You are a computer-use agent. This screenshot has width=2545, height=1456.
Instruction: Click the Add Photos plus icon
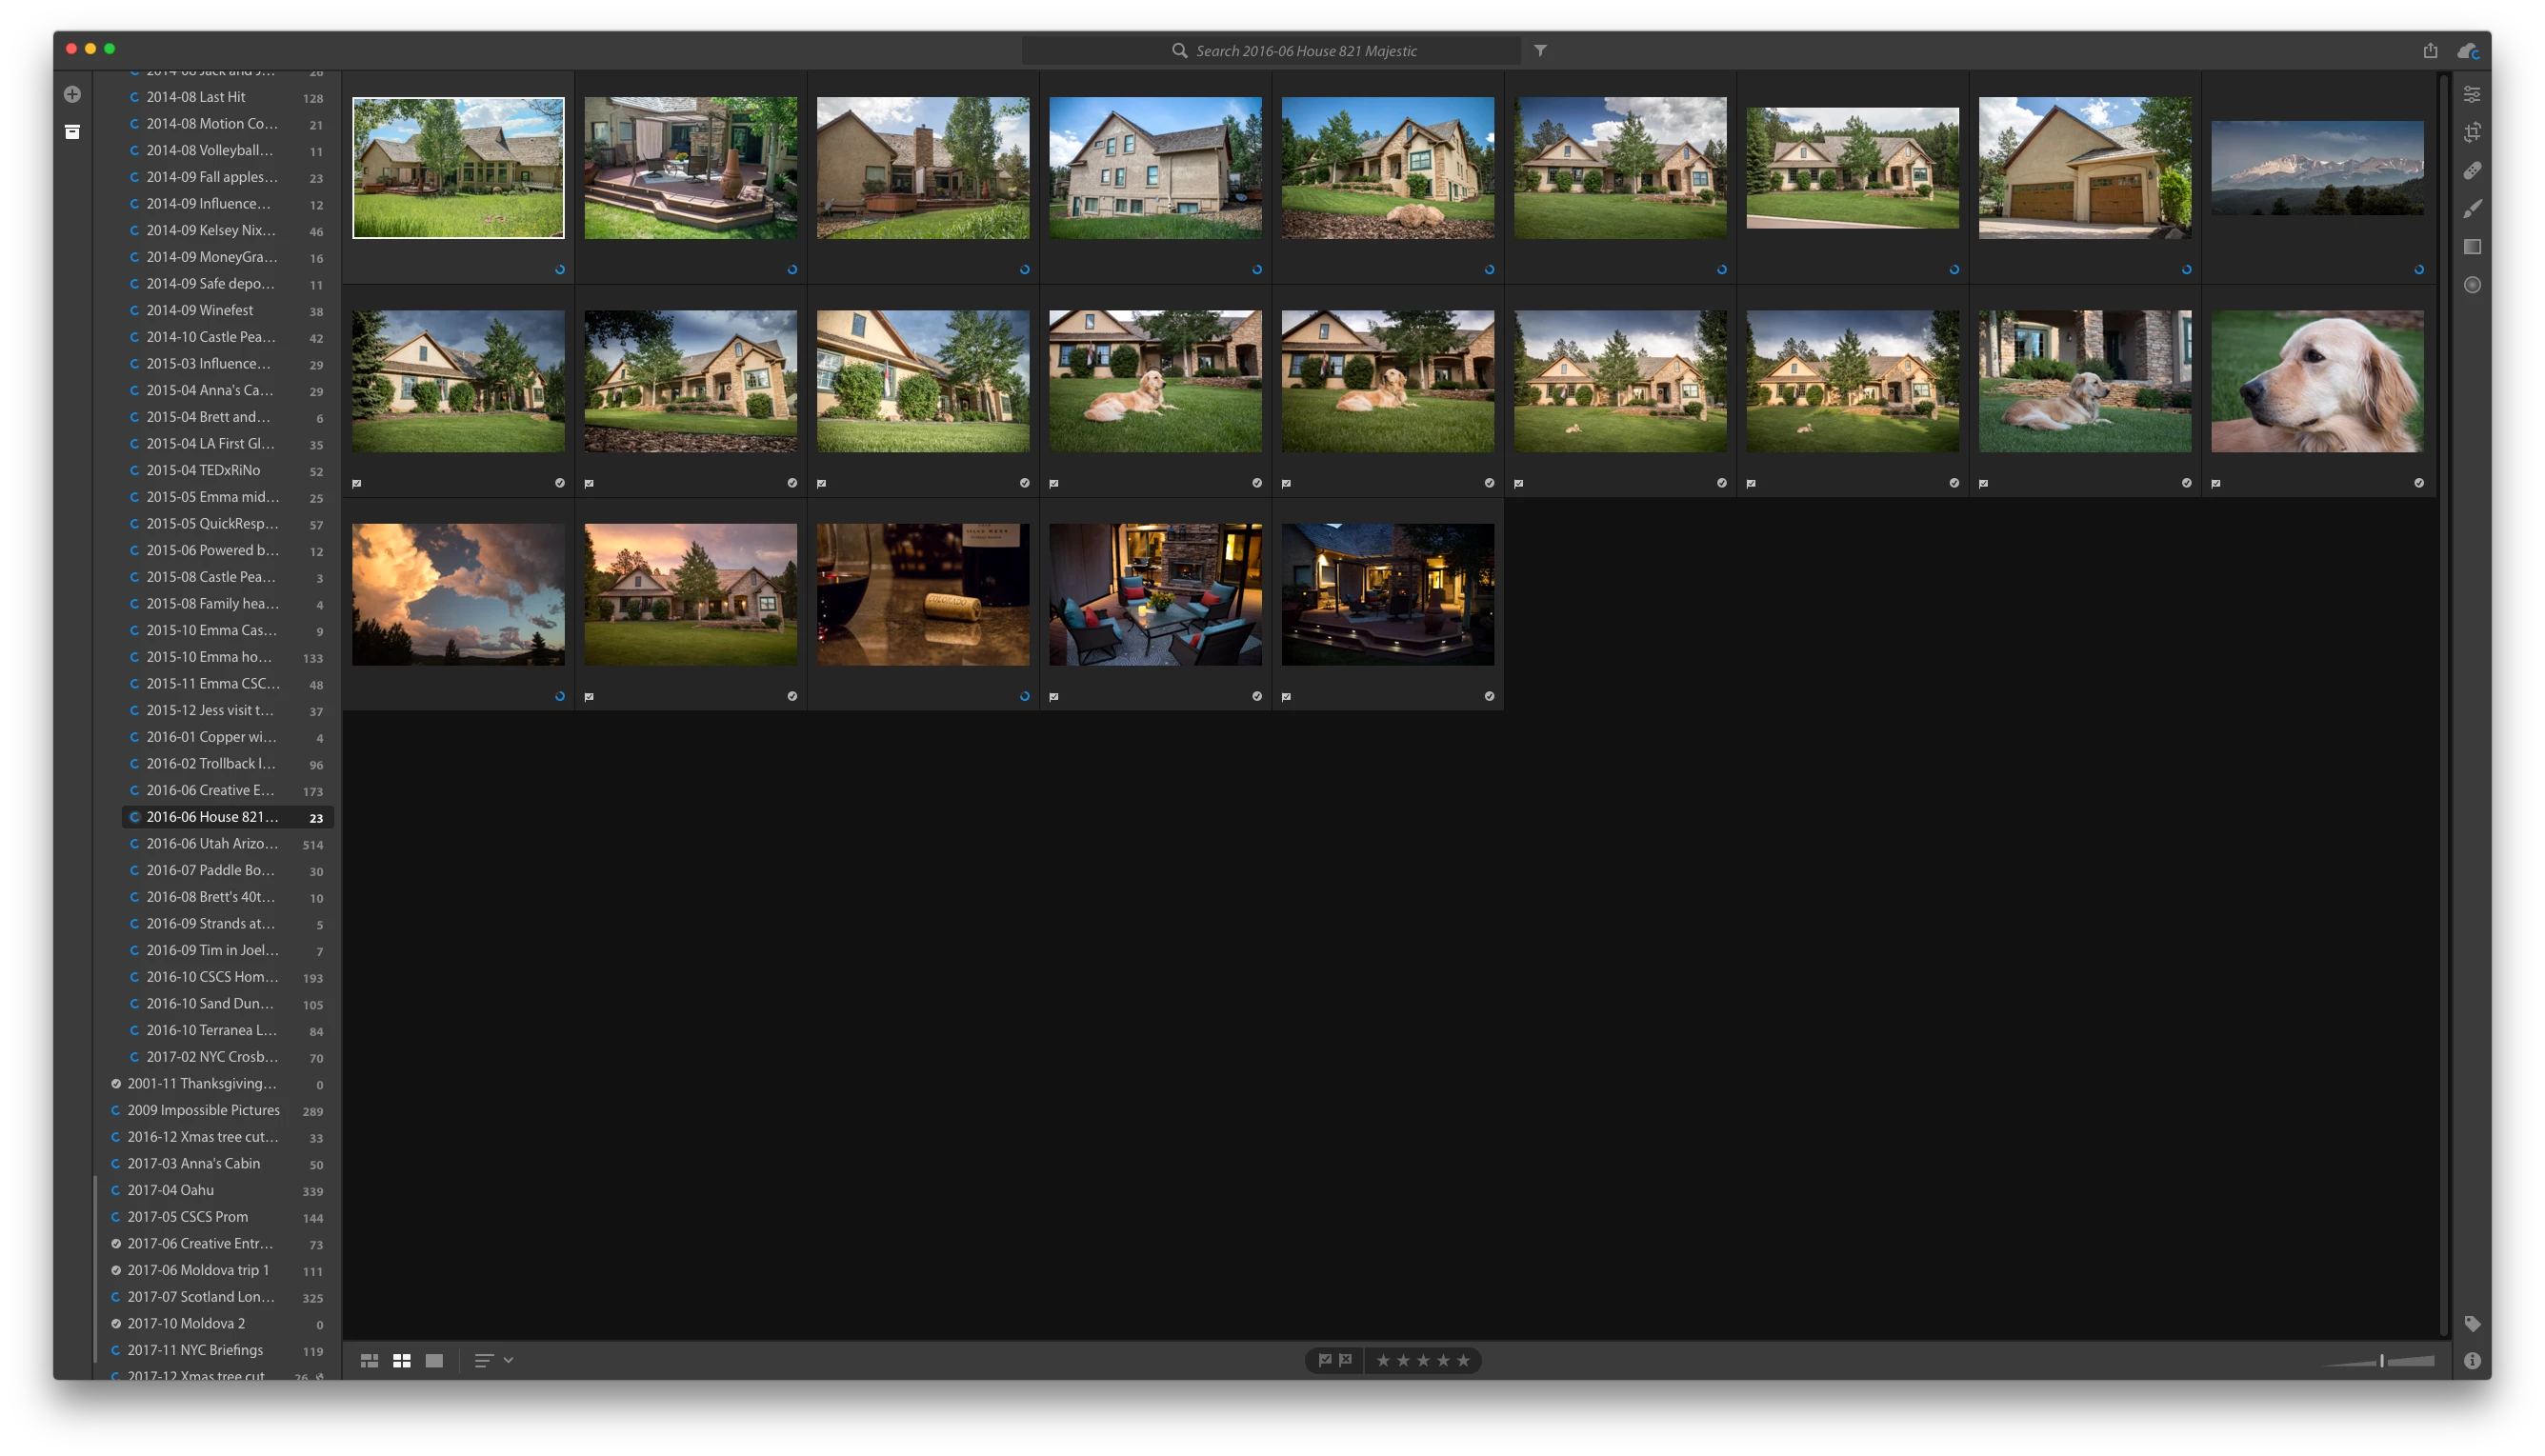tap(72, 94)
